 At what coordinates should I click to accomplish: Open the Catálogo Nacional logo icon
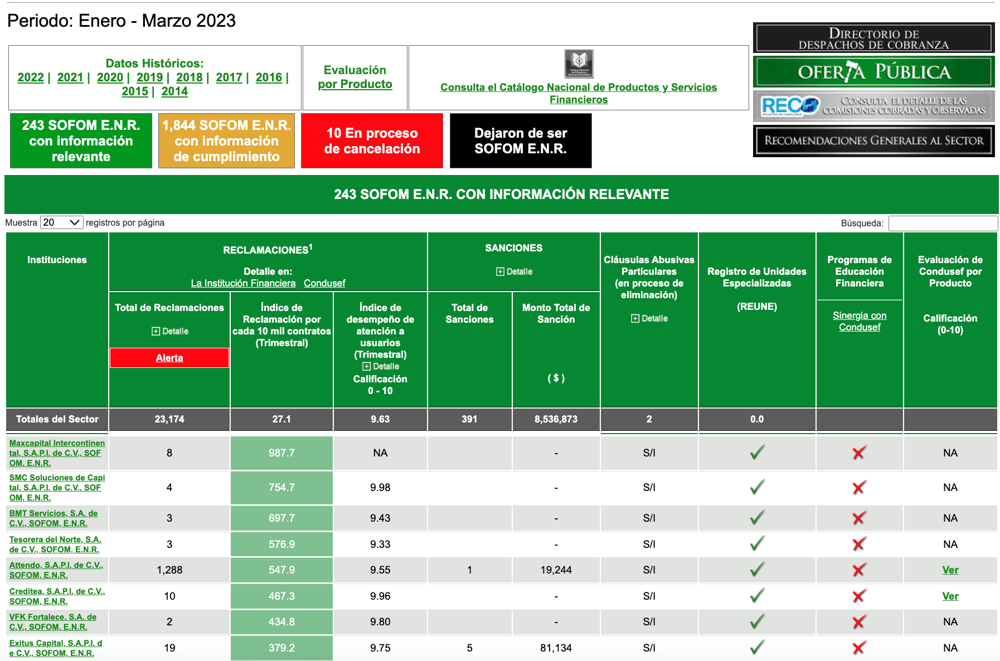578,64
